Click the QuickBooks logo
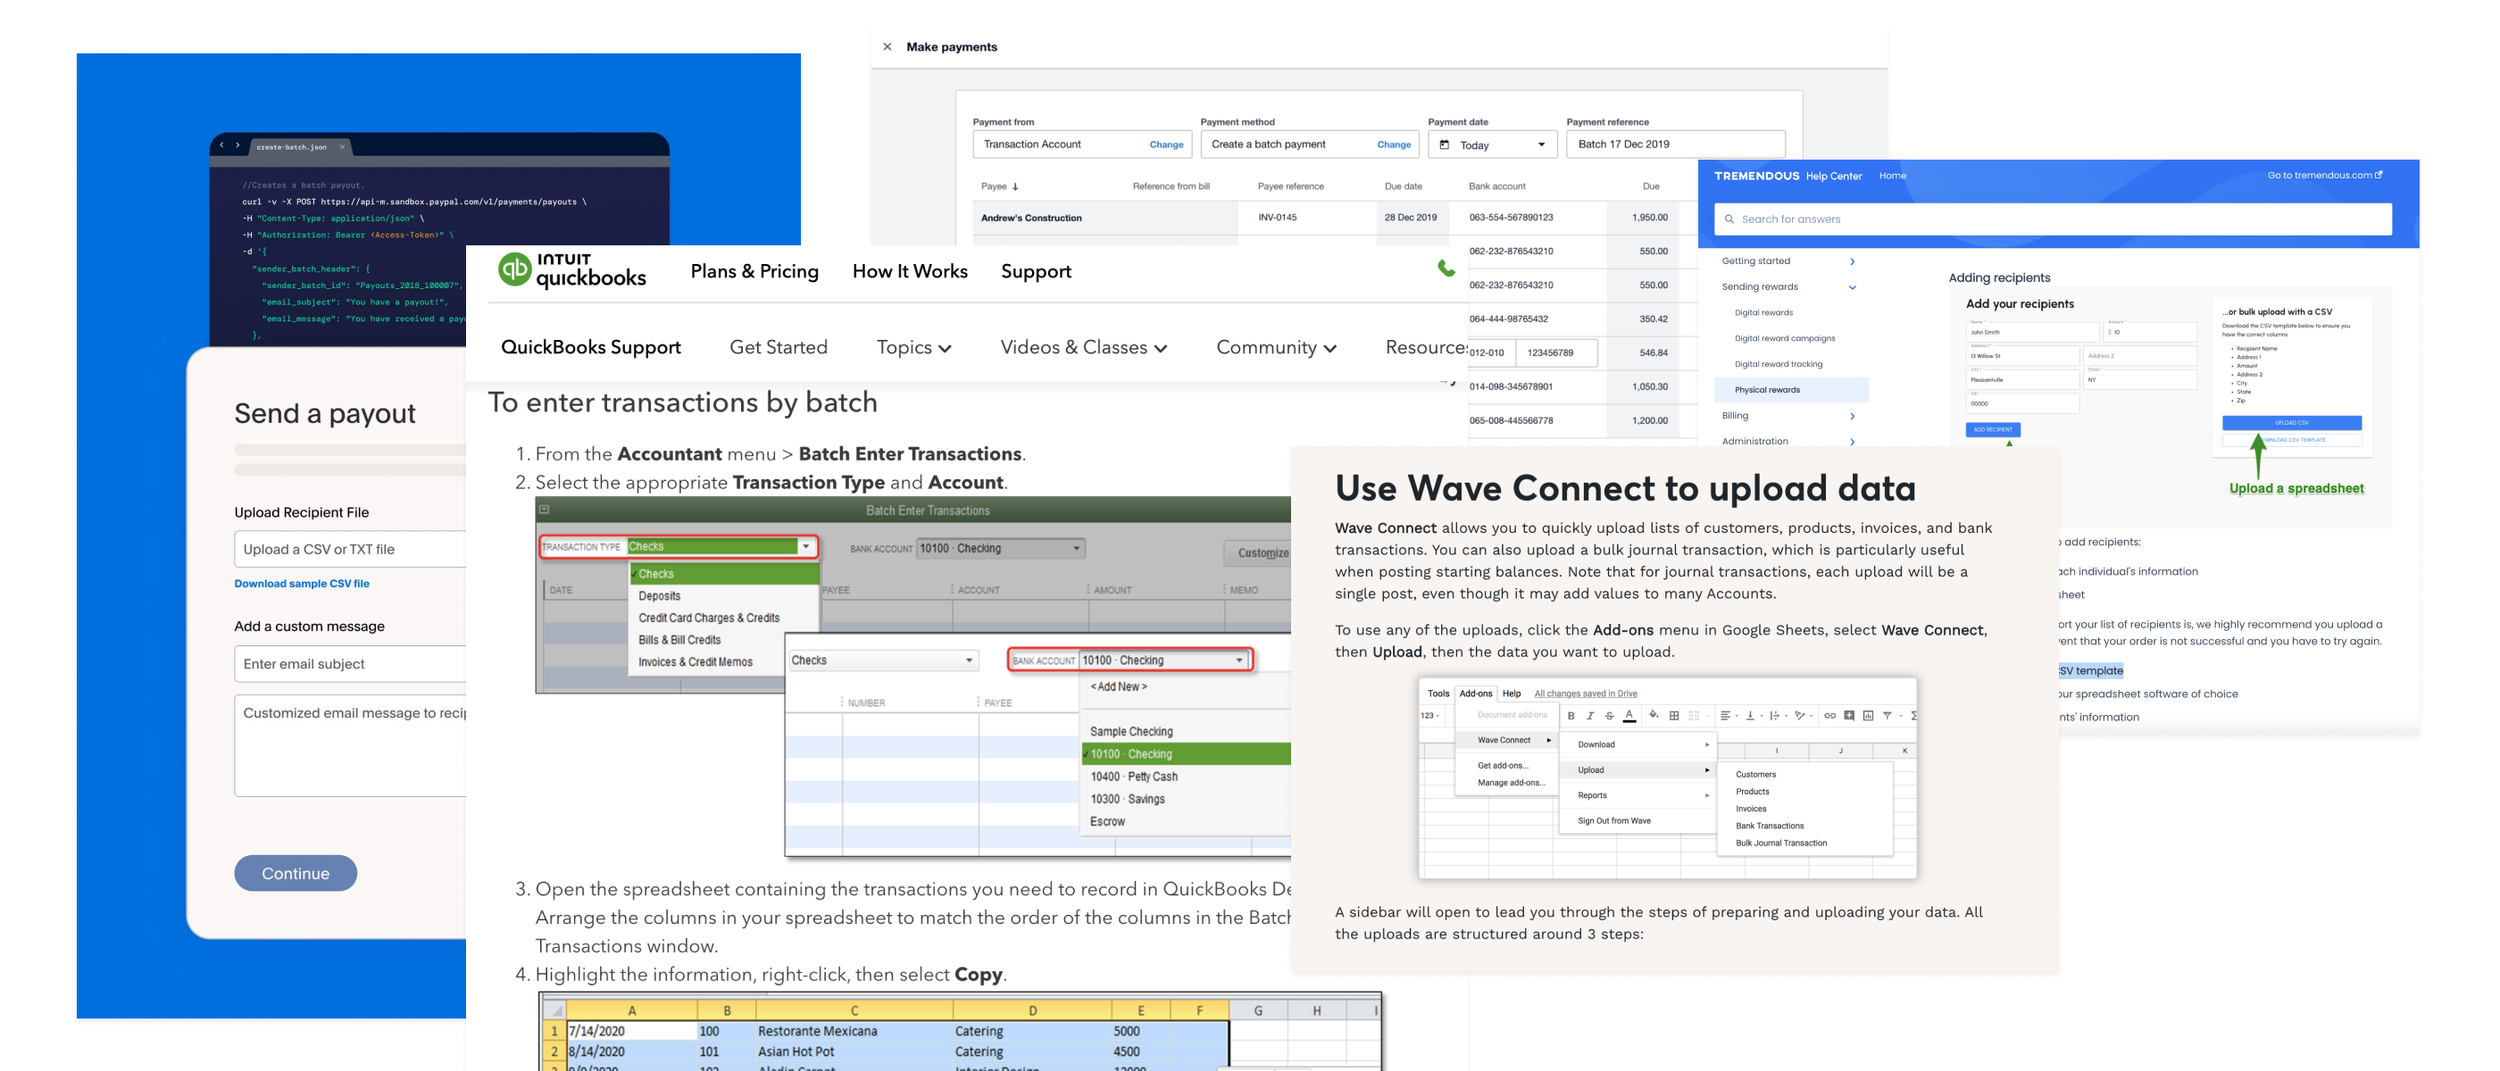 [572, 270]
